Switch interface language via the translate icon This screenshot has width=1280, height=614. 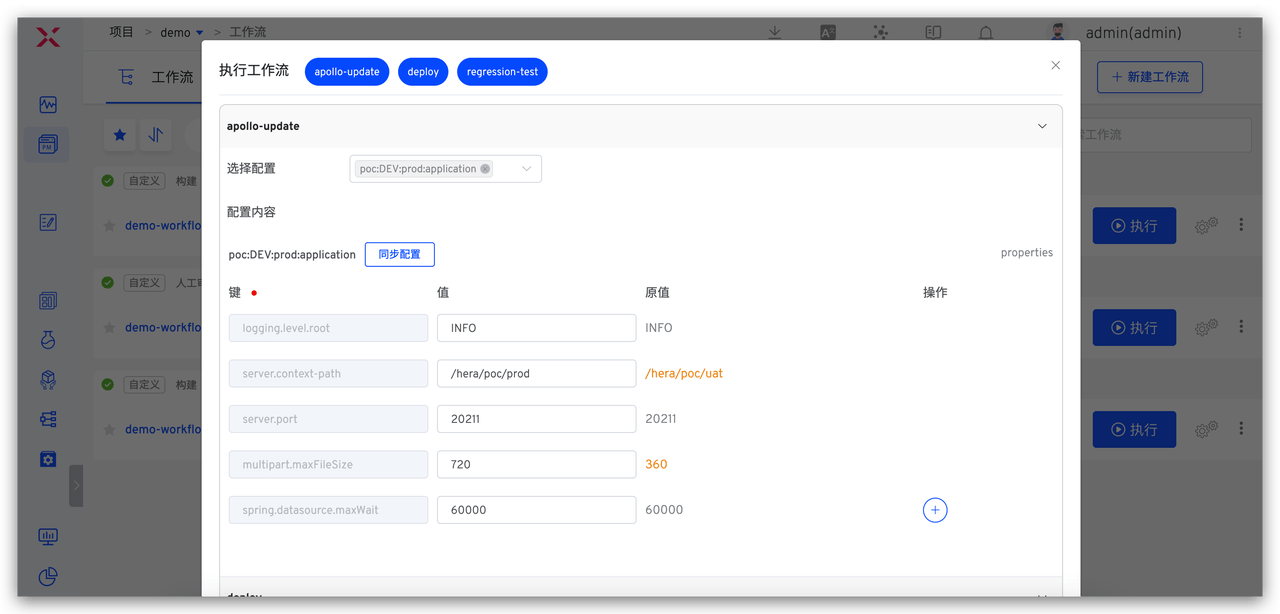[827, 32]
